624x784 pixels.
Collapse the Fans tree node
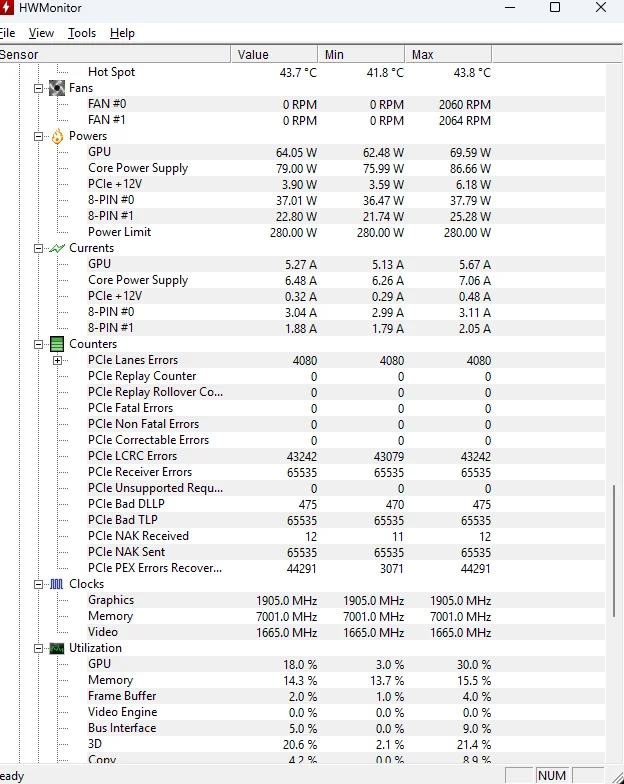pos(39,88)
